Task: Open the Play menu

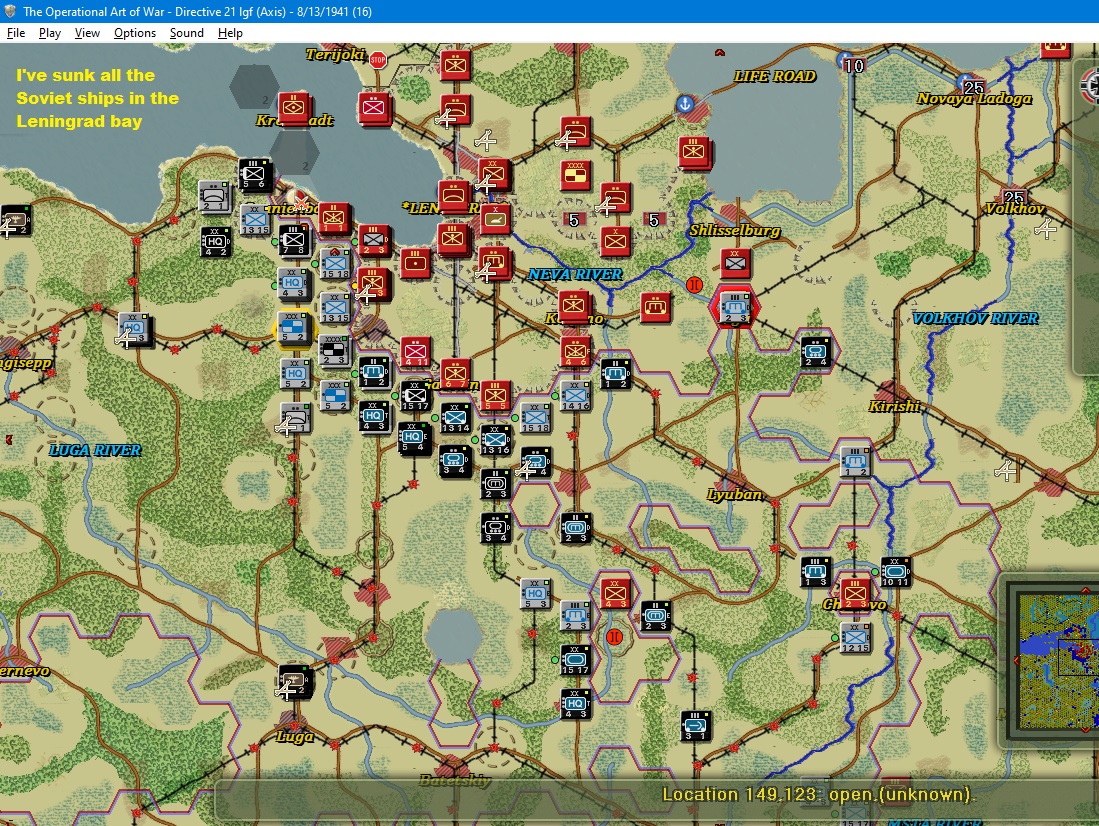Action: coord(50,33)
